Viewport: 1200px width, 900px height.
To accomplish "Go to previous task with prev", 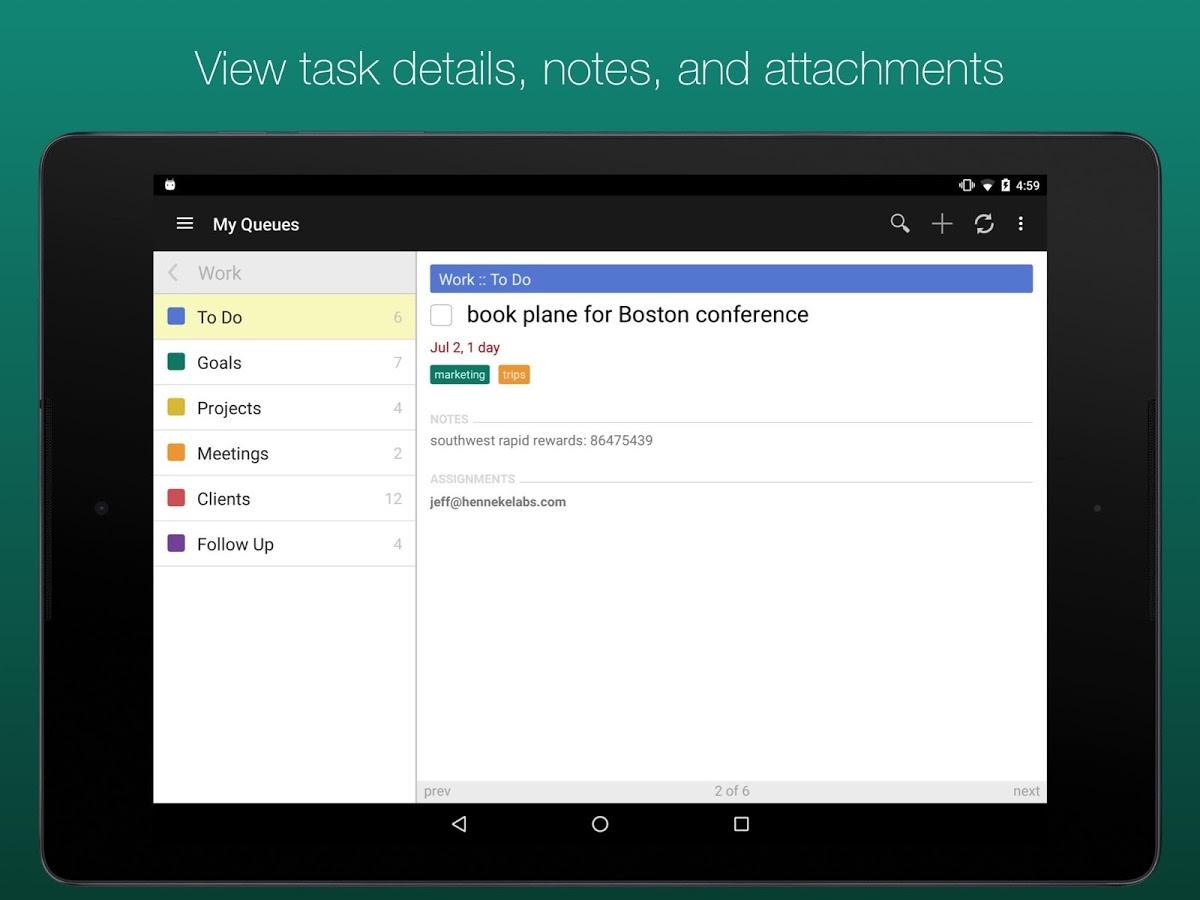I will (437, 791).
